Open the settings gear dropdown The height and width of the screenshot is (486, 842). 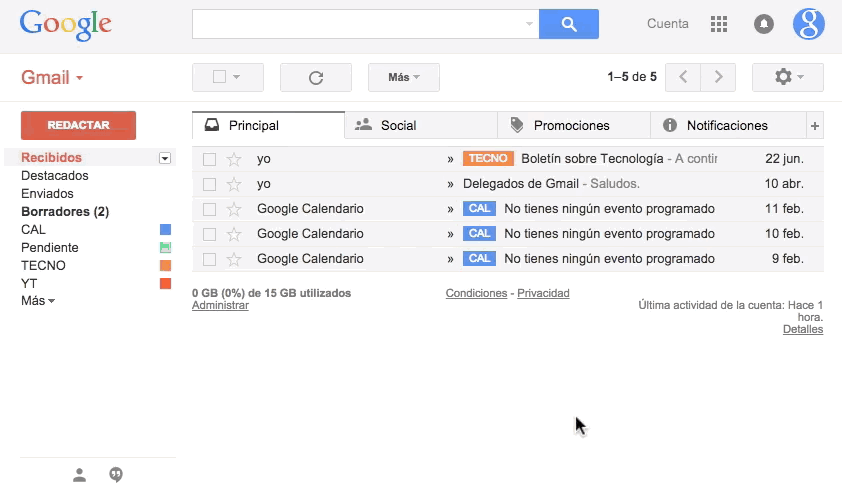[788, 77]
